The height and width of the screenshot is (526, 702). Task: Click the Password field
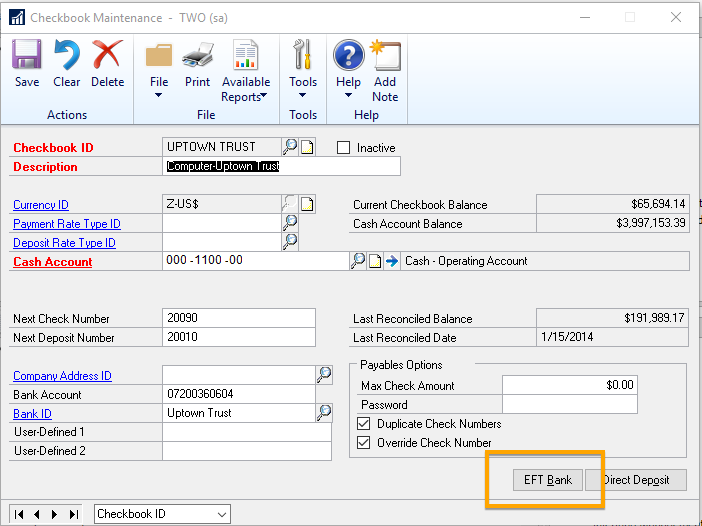click(569, 404)
